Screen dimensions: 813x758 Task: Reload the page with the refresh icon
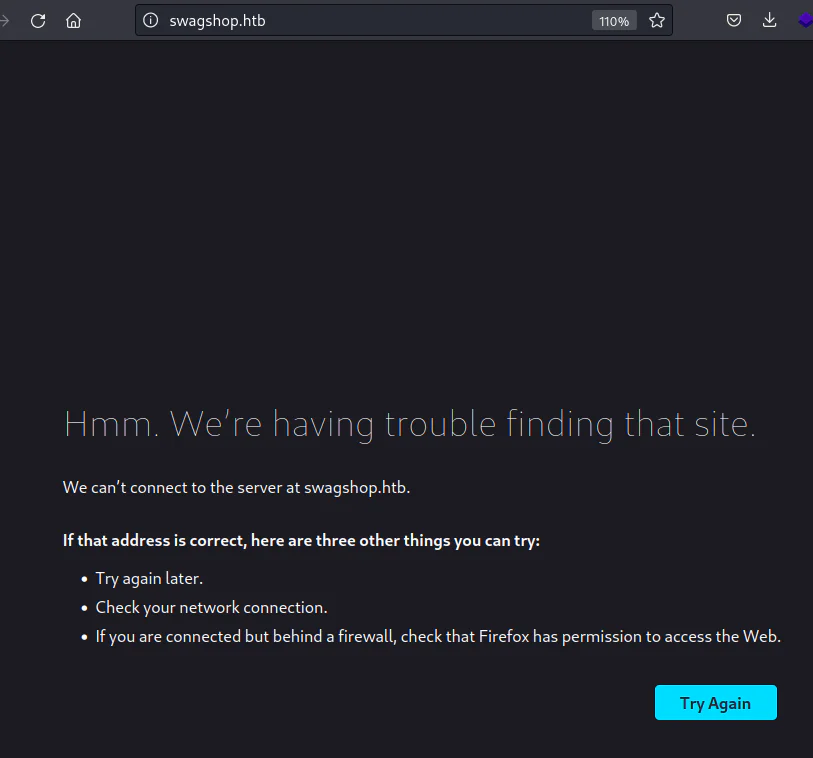38,21
